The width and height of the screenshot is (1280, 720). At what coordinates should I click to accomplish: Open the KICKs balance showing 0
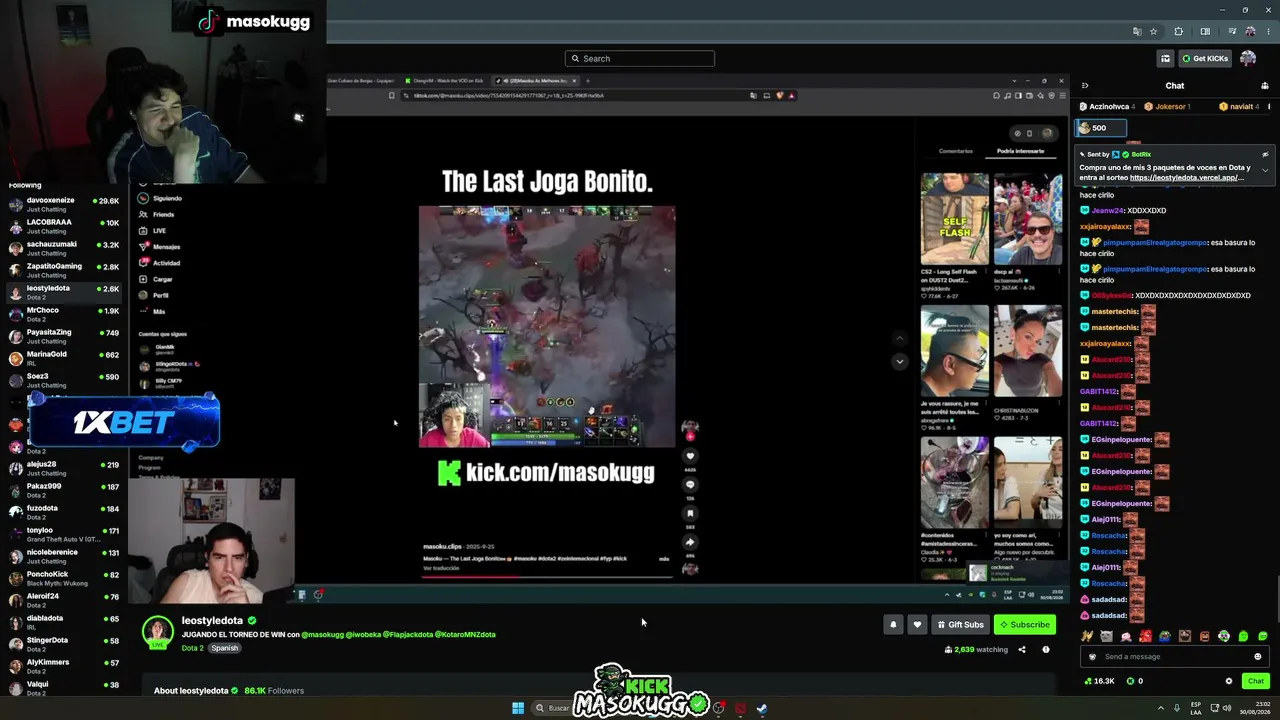1135,681
